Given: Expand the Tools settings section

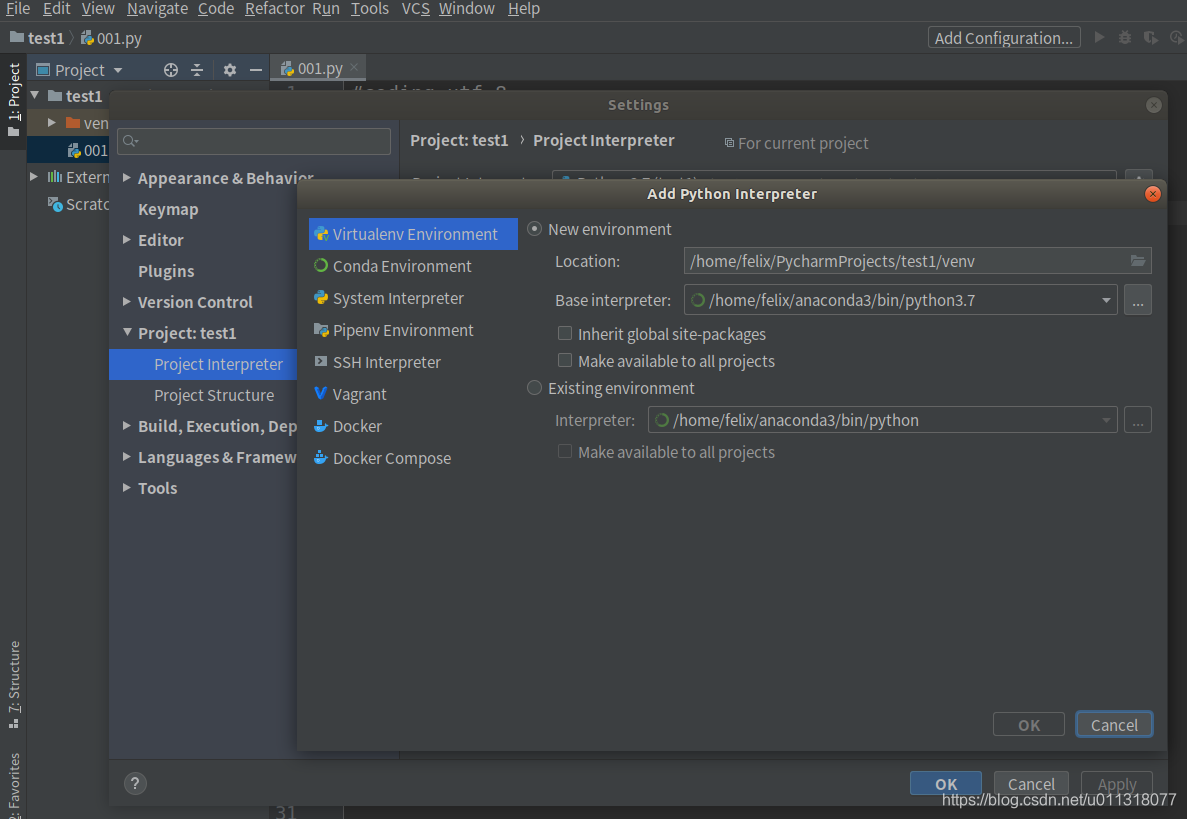Looking at the screenshot, I should coord(126,487).
